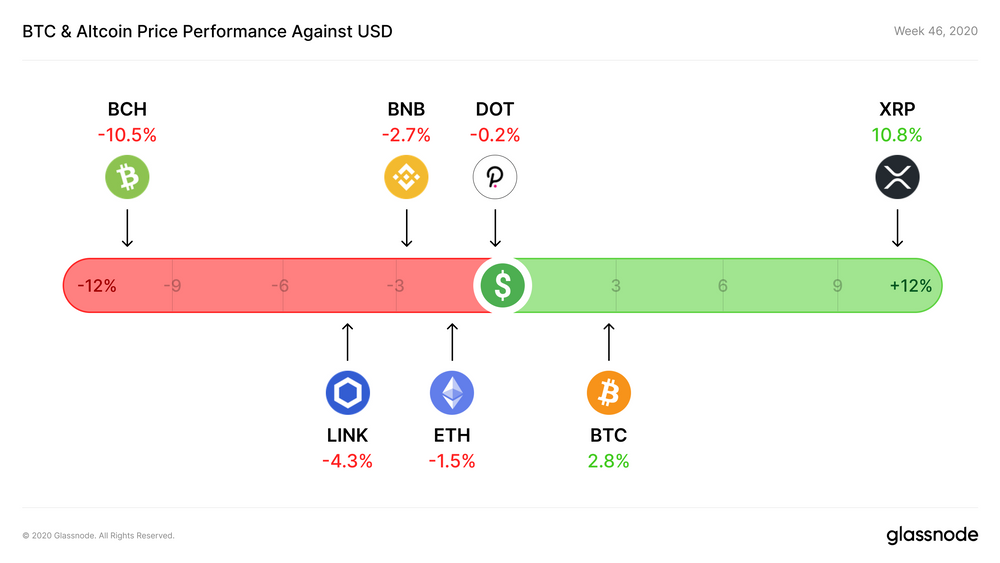This screenshot has width=1000, height=563.
Task: Click the Polkadot DOT logo icon
Action: 495,177
